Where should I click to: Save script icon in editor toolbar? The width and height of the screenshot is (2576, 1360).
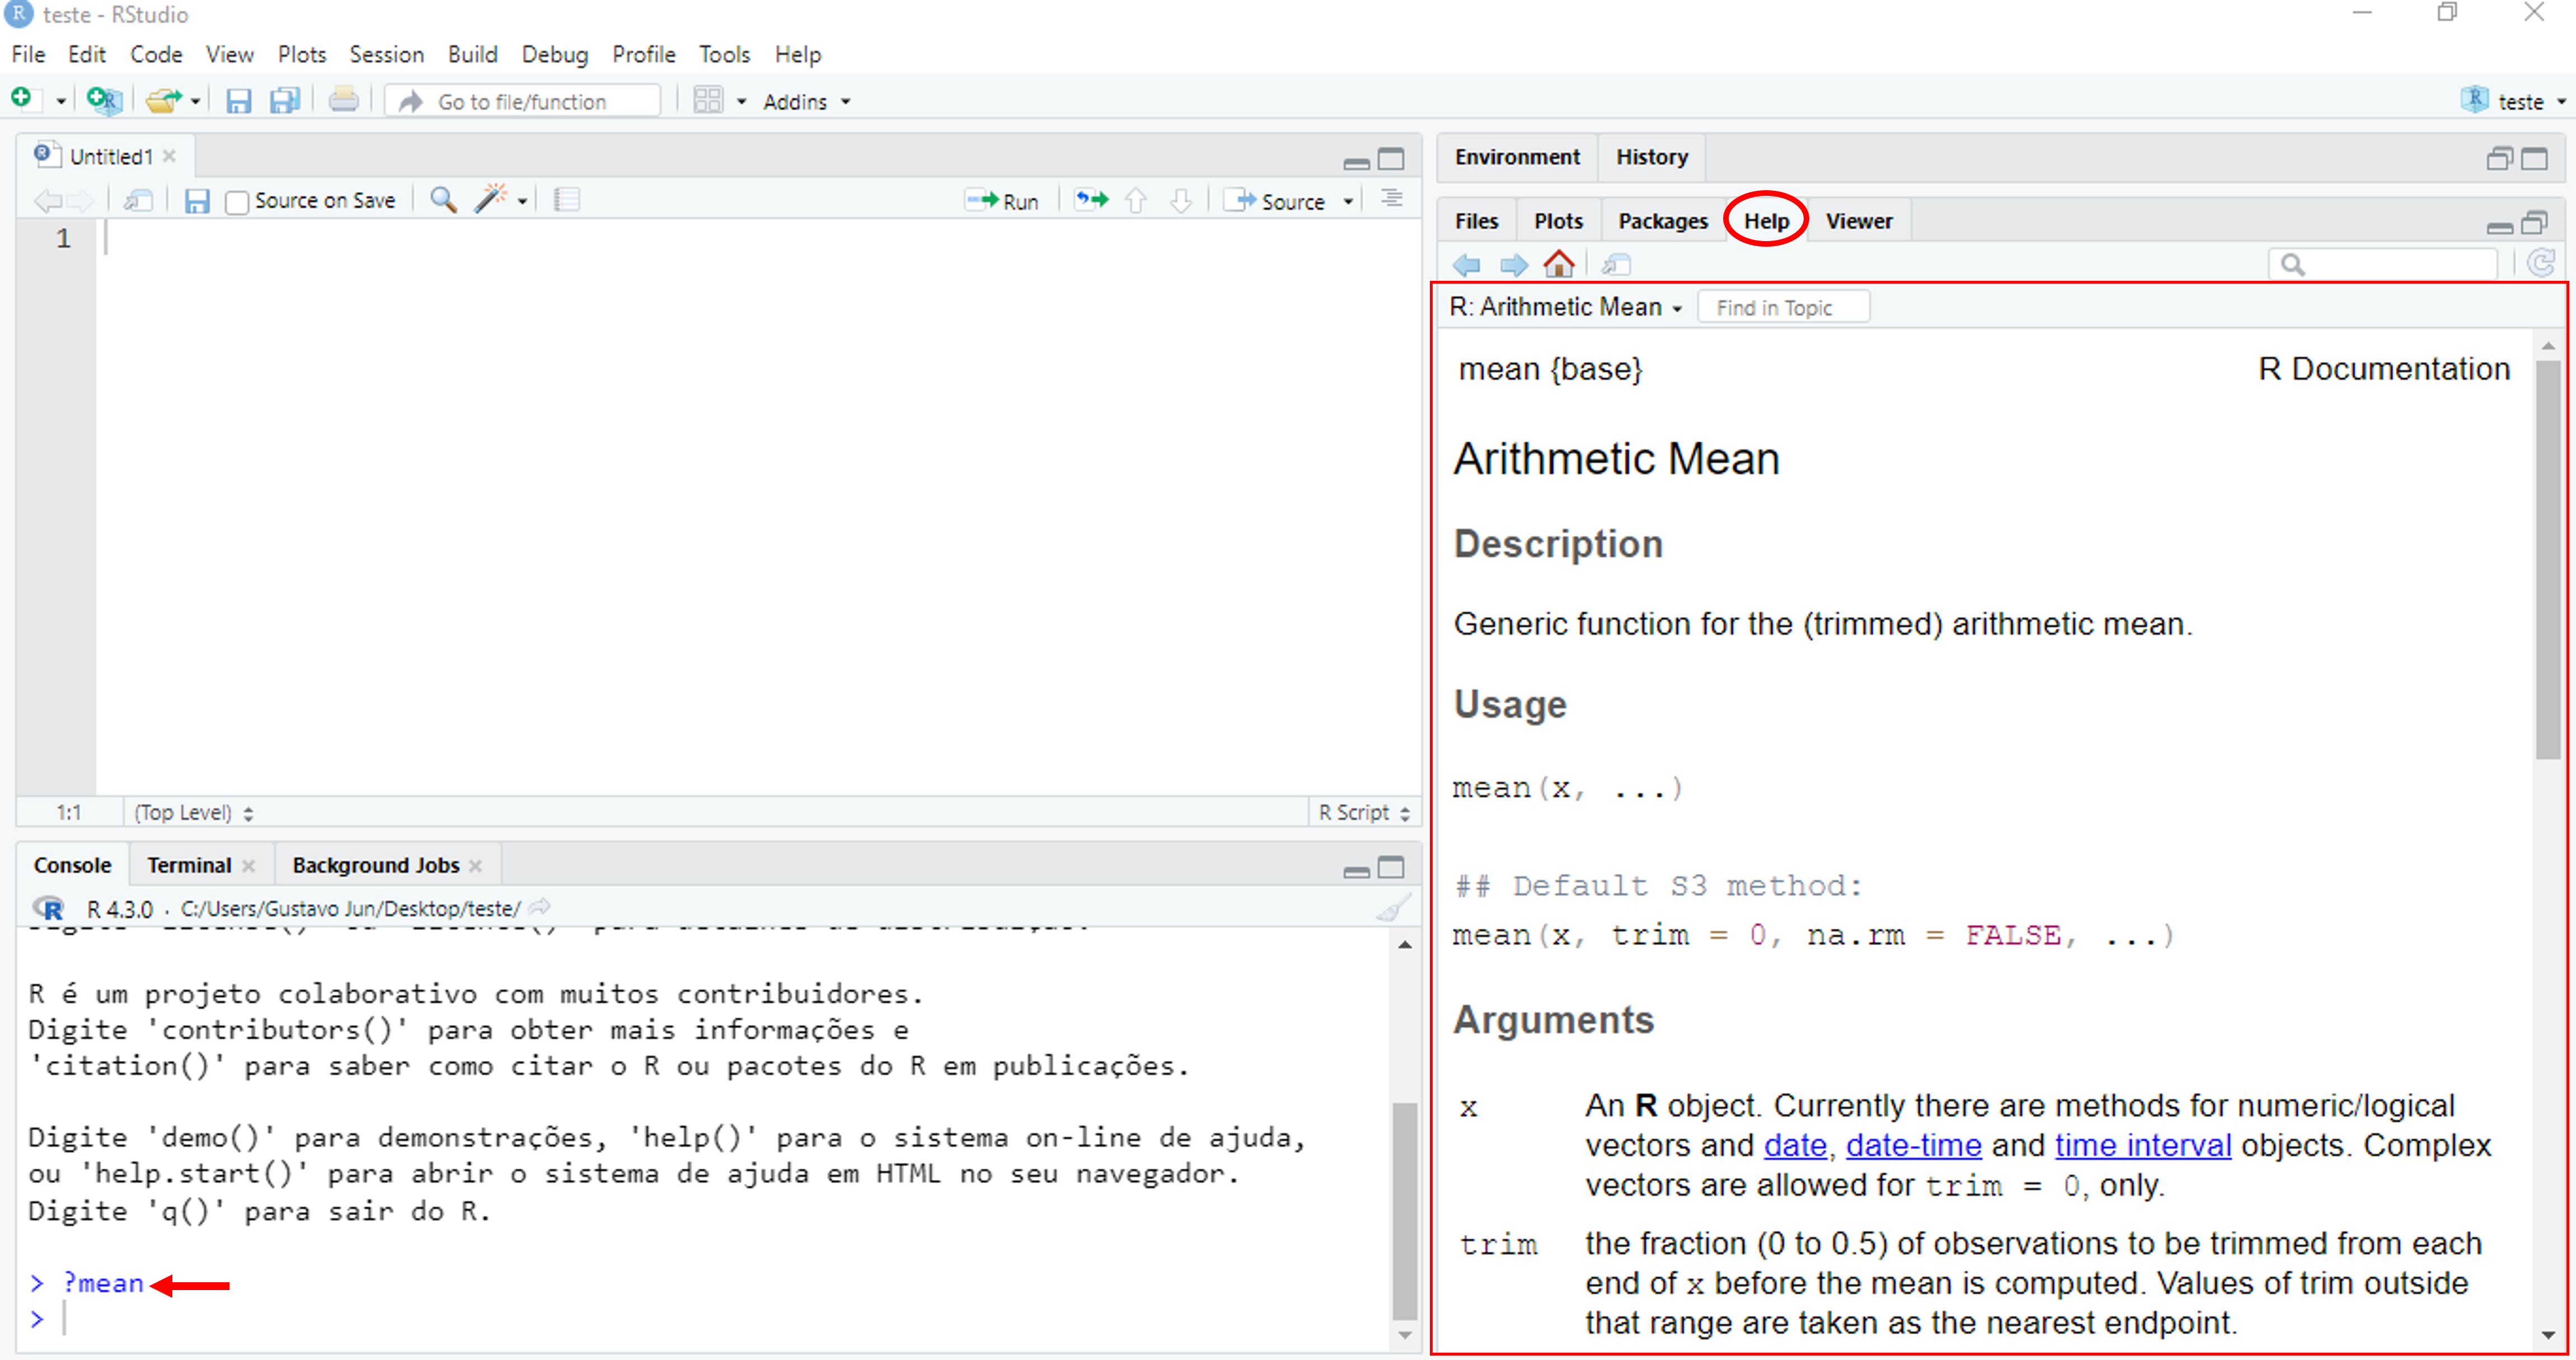pos(196,201)
